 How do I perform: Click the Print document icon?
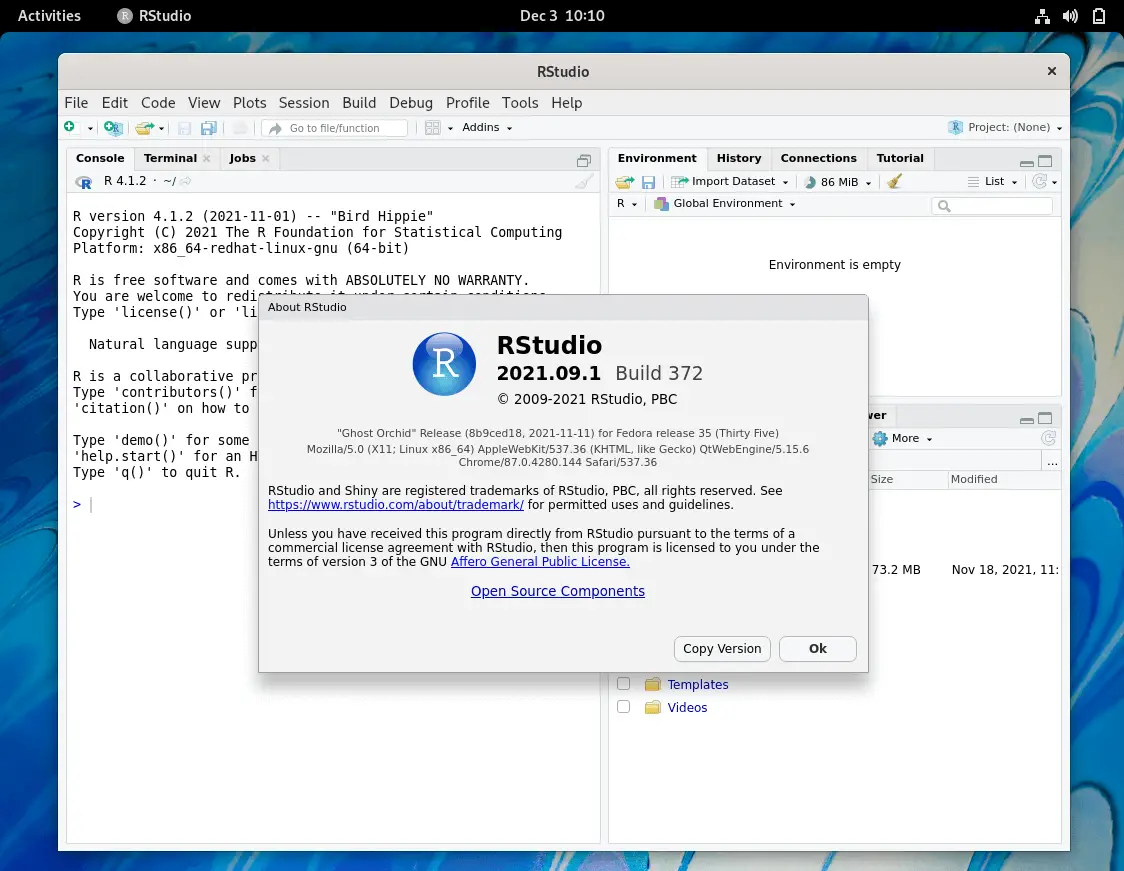[240, 128]
